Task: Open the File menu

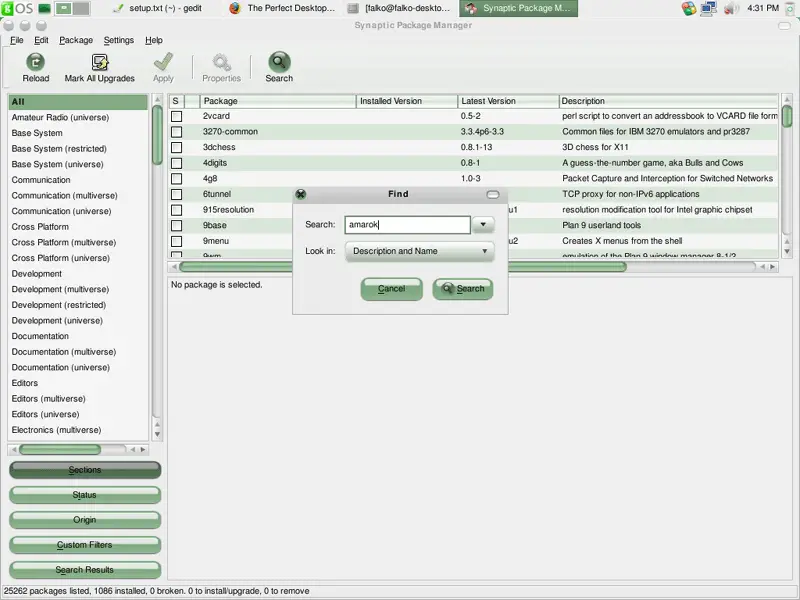Action: 17,40
